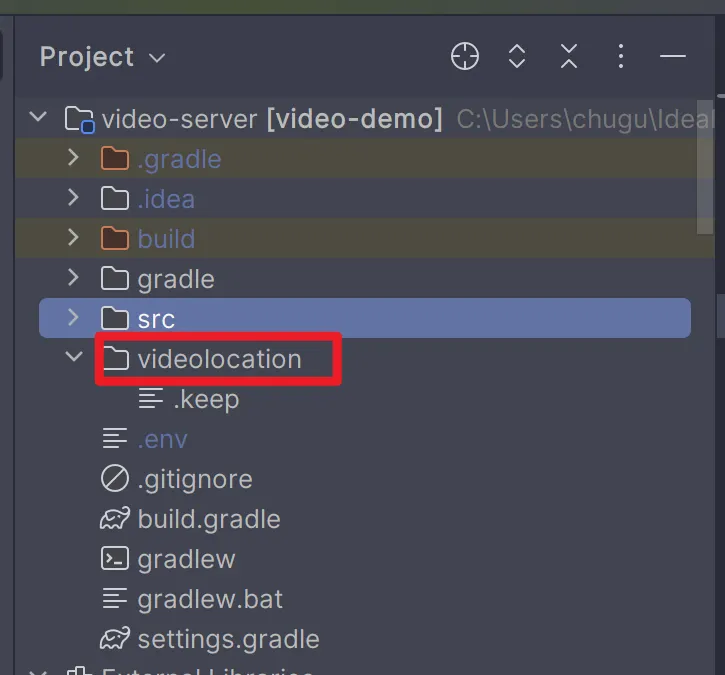
Task: Open the .env file
Action: coord(162,439)
